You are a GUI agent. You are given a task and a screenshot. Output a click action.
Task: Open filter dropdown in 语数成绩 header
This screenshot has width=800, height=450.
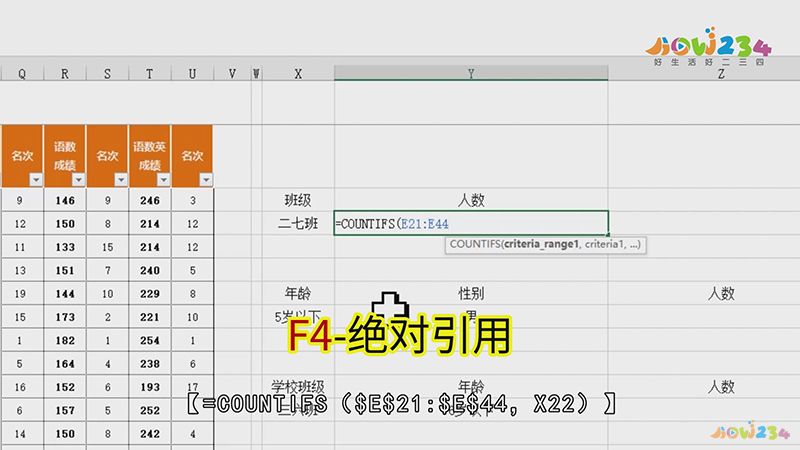tap(78, 180)
